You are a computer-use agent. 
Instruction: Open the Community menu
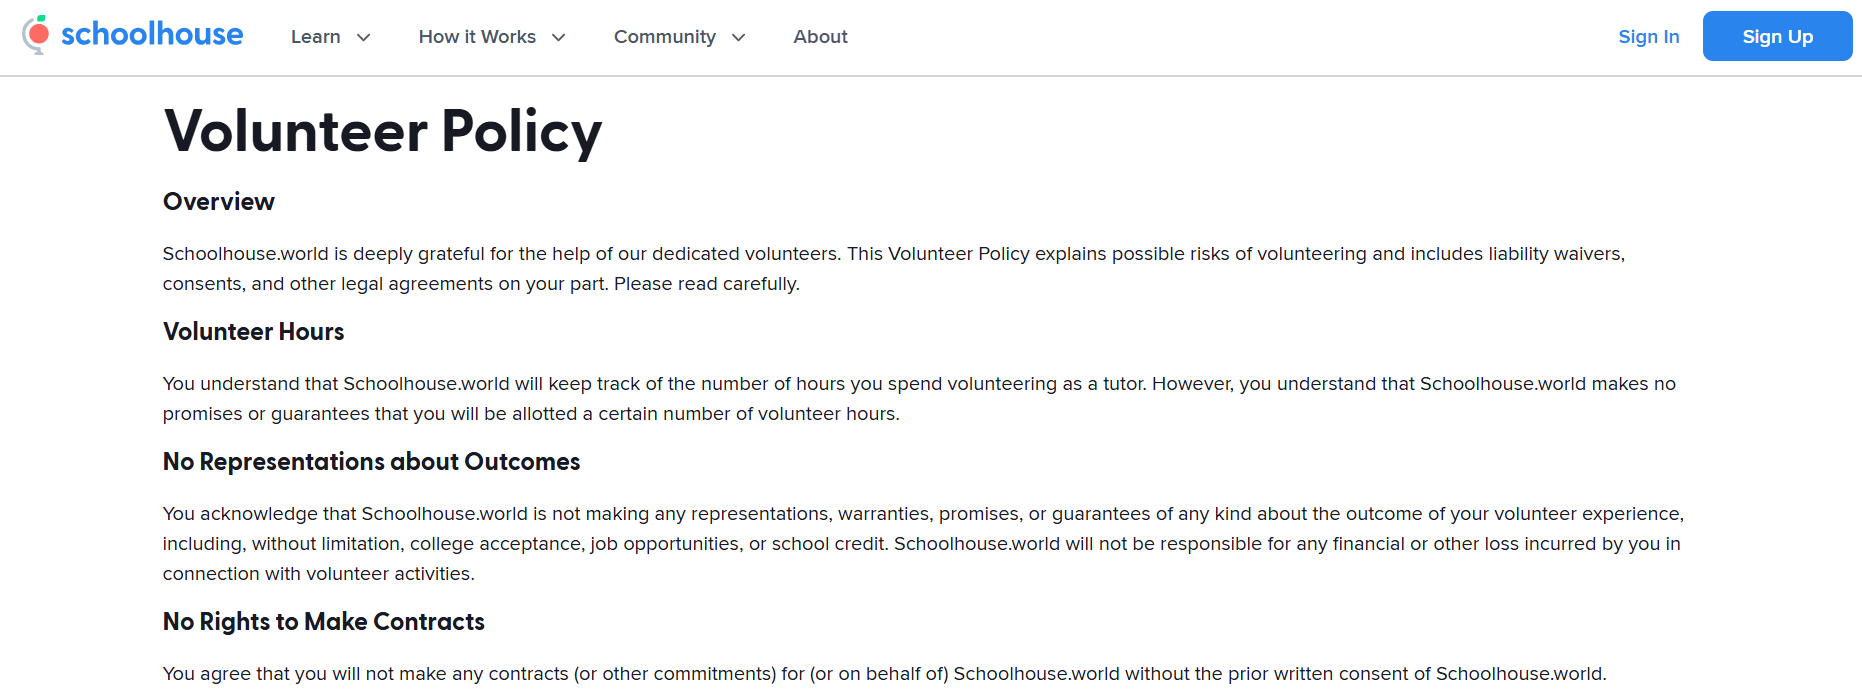coord(664,37)
